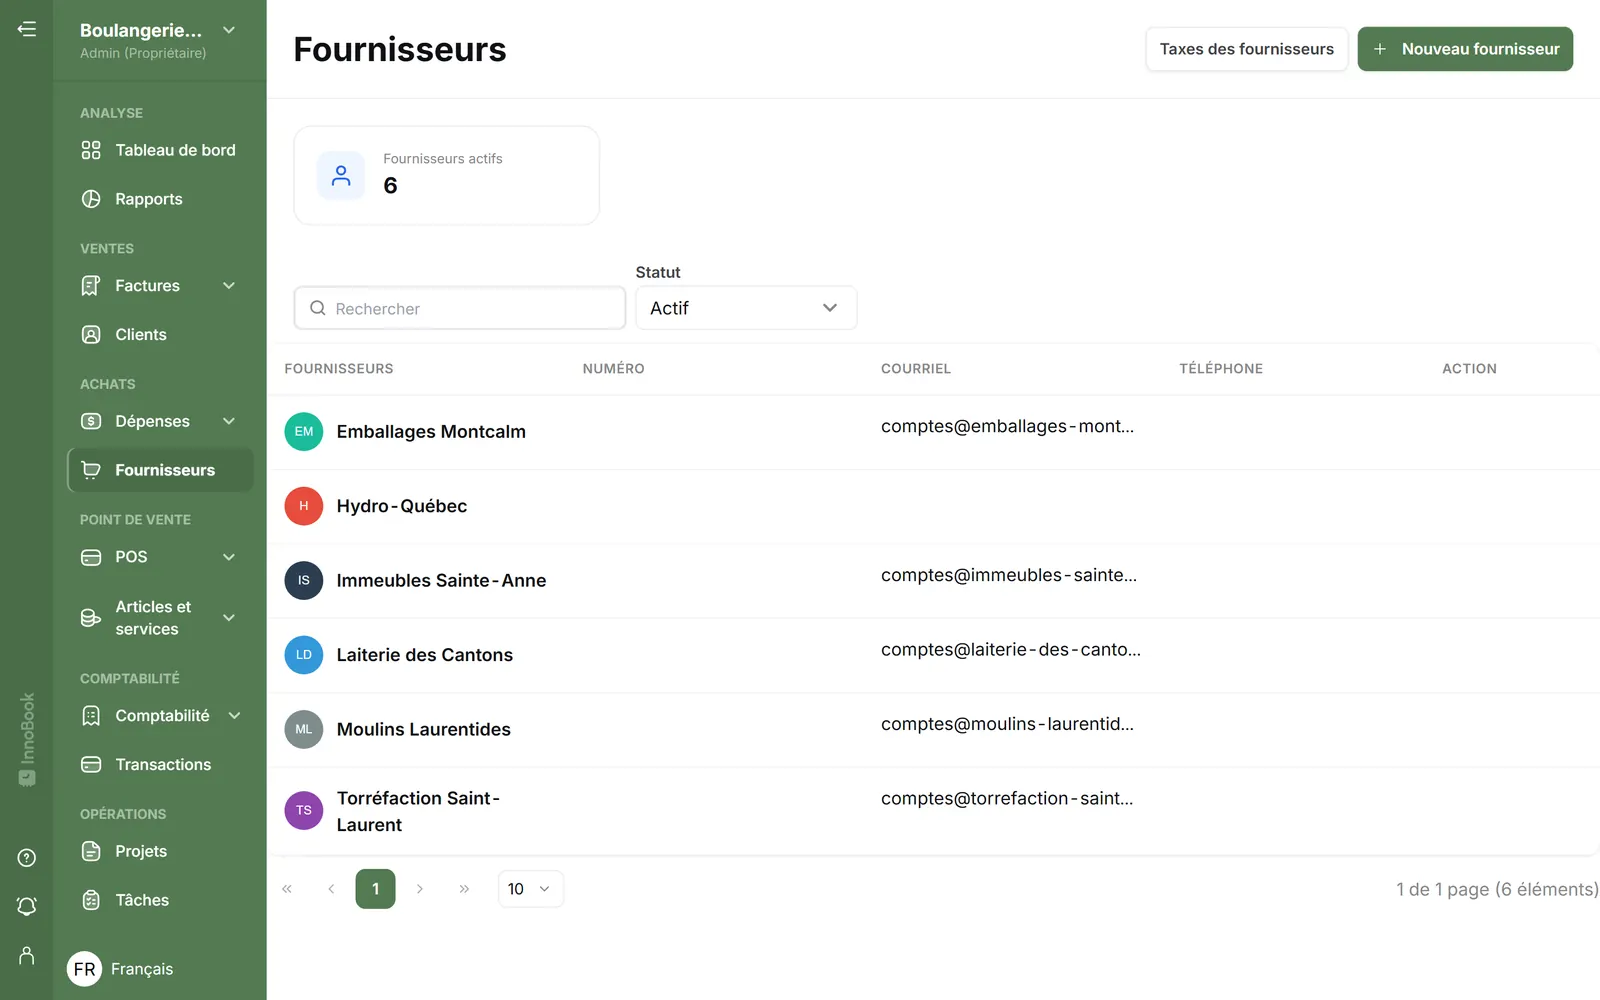Click the Emballages Montcalm EM avatar
The height and width of the screenshot is (1000, 1600).
[x=304, y=432]
